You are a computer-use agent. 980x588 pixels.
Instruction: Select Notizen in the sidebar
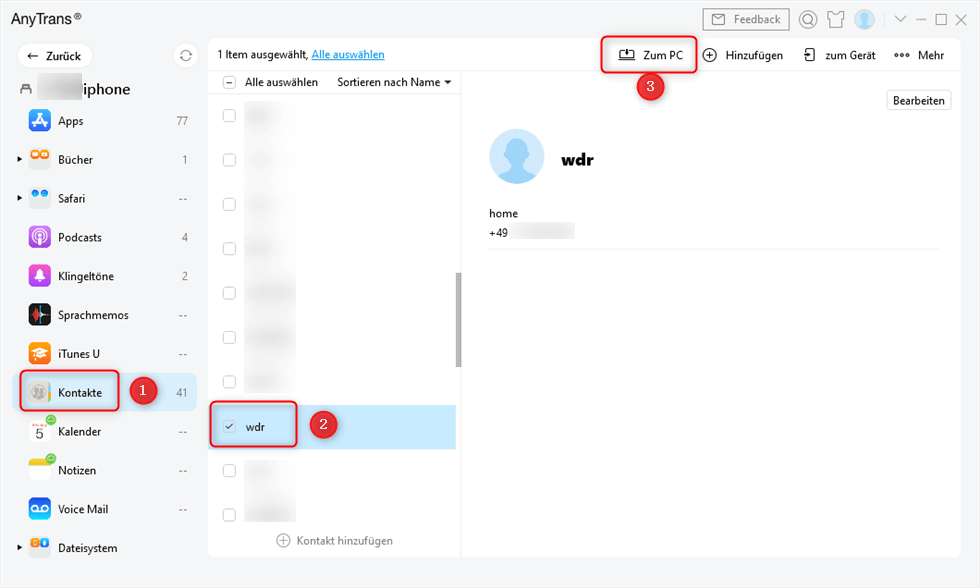(x=104, y=471)
